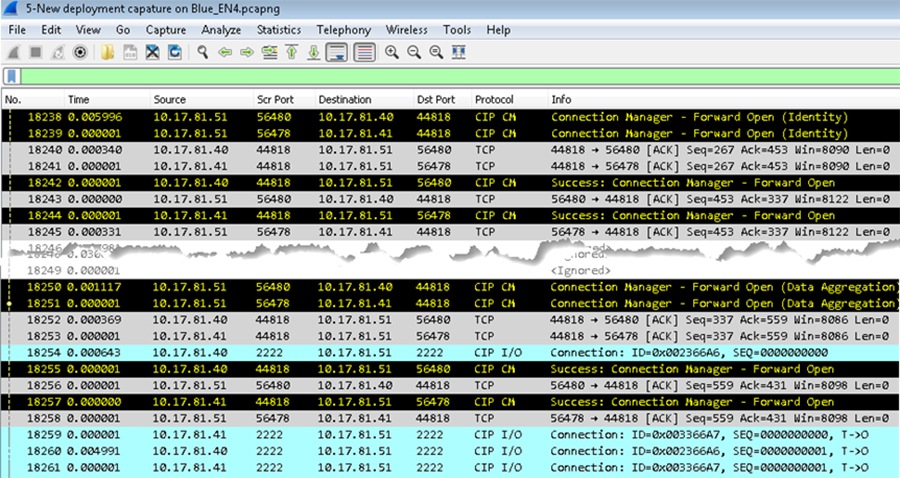Sort by the Scr Port column header
Viewport: 900px width, 478px height.
(x=284, y=99)
